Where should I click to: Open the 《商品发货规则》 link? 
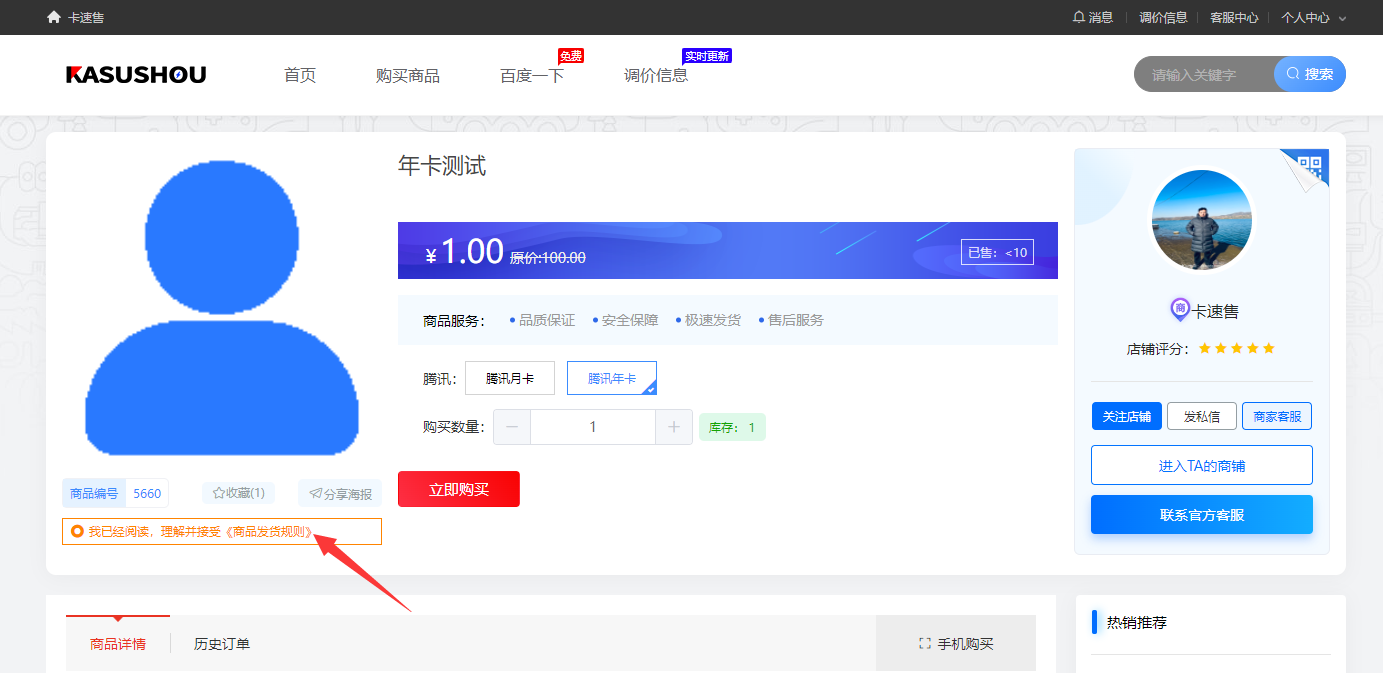tap(271, 531)
